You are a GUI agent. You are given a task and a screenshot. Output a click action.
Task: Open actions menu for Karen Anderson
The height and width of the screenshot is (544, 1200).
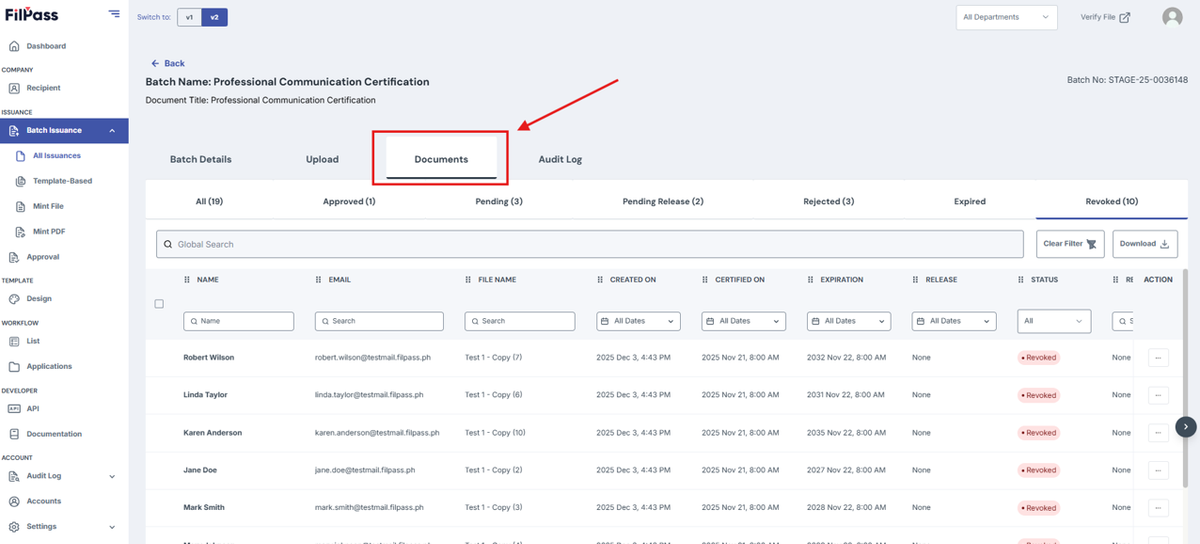click(1158, 433)
